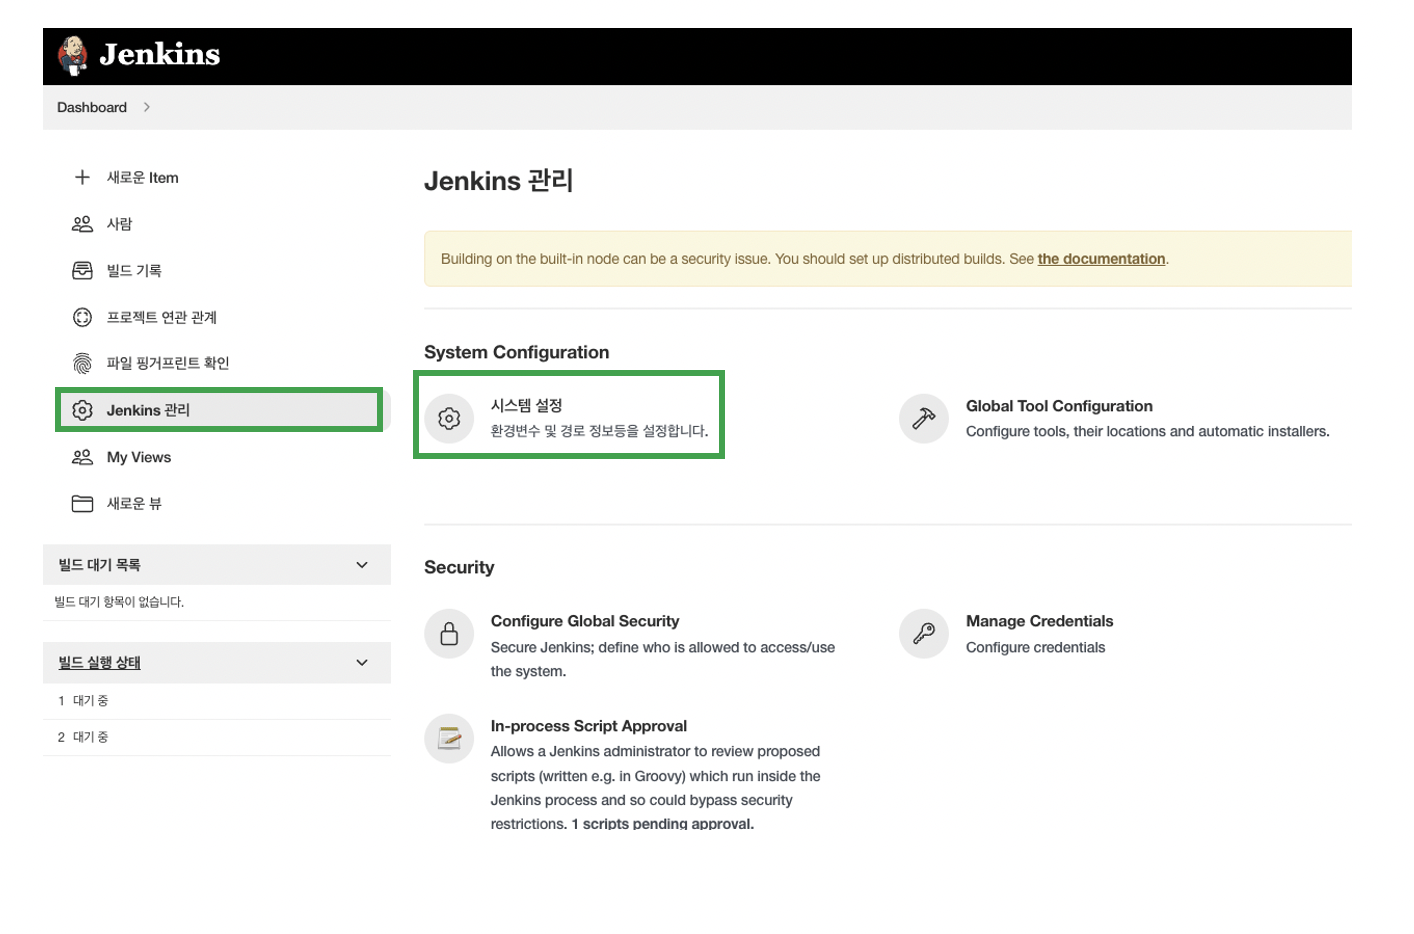
Task: Open Configure Global Security link
Action: (585, 621)
